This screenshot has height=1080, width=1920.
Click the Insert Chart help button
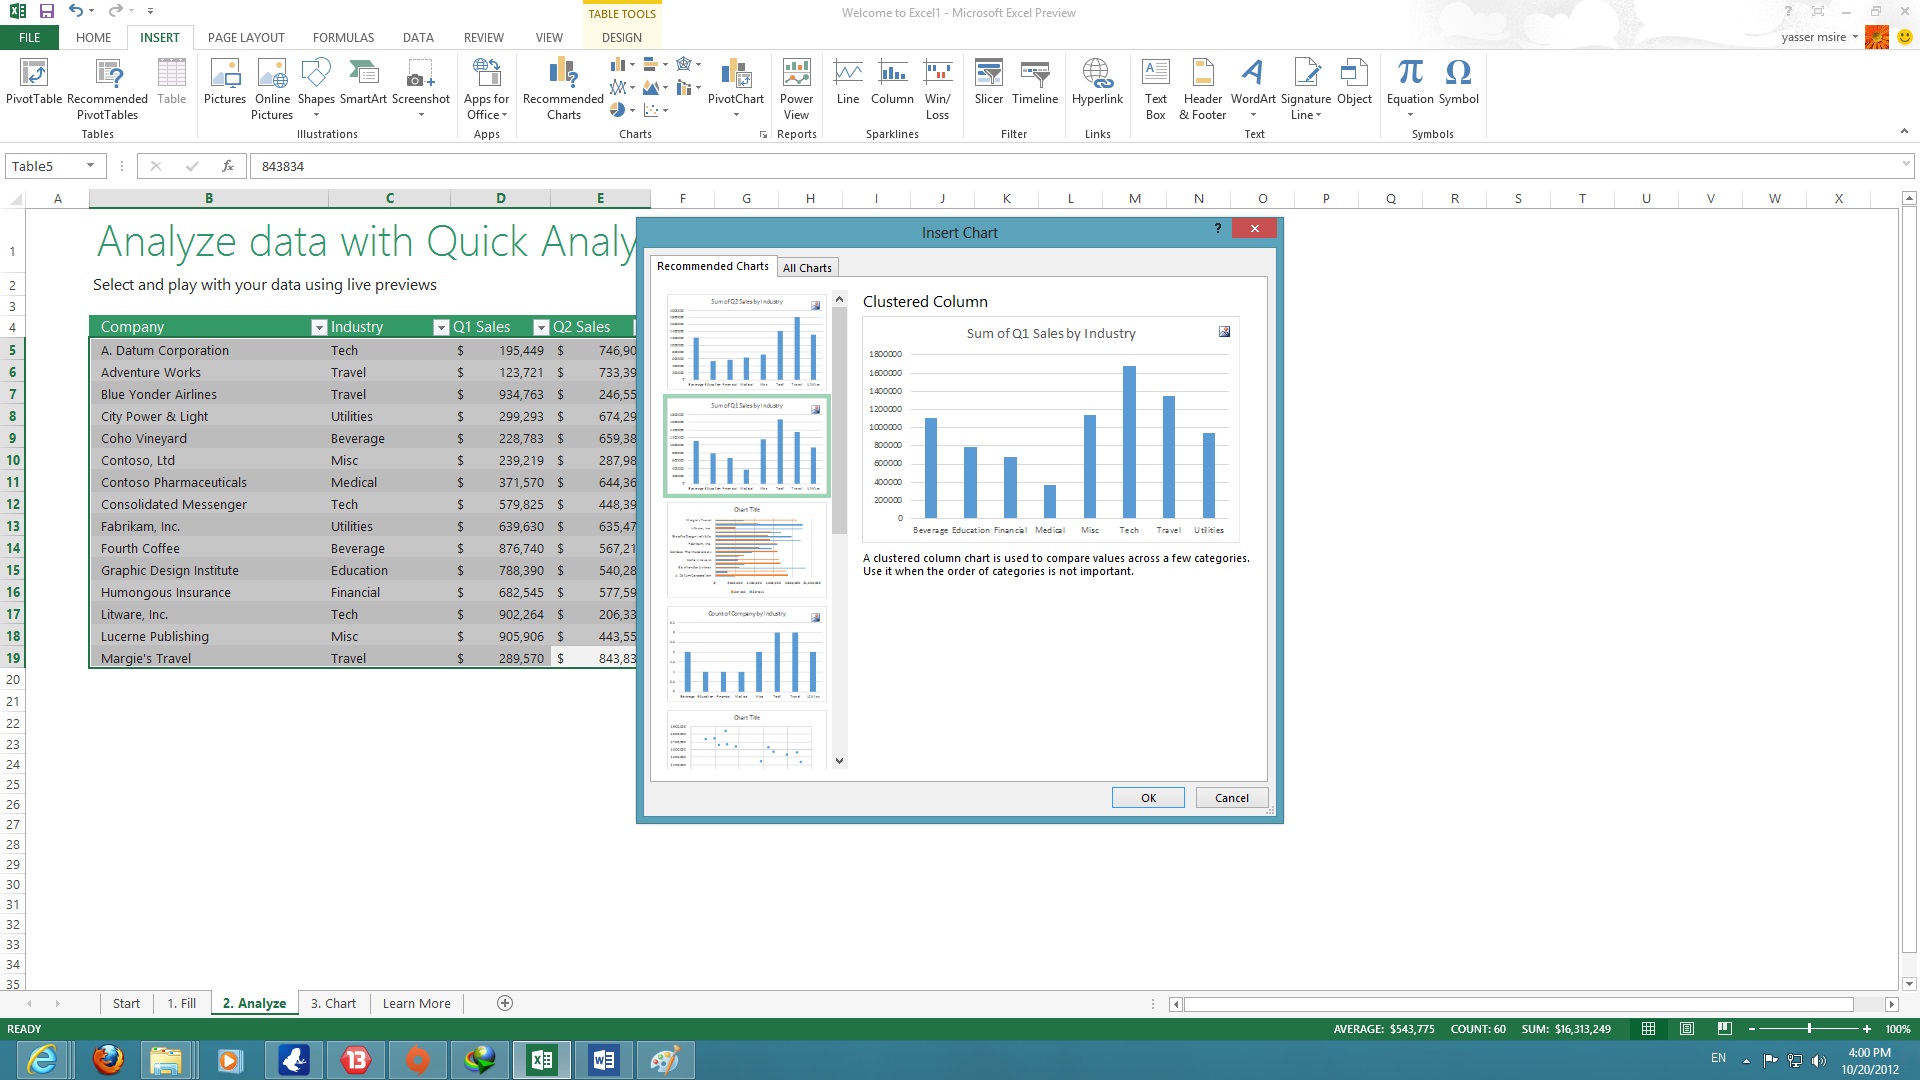pyautogui.click(x=1218, y=229)
